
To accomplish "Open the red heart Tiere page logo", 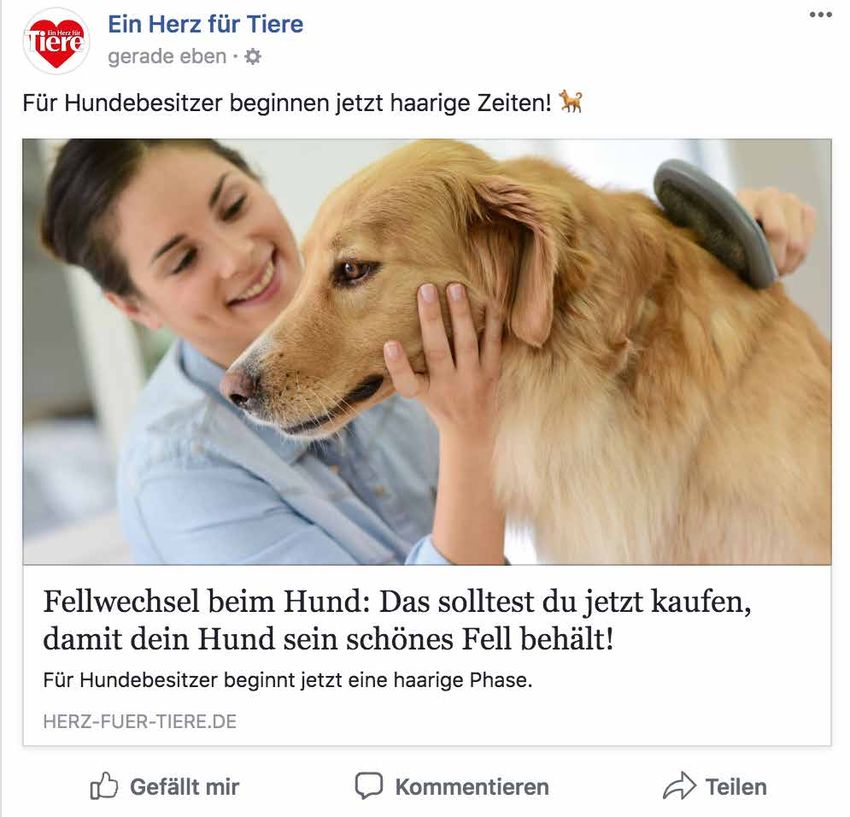I will pos(56,42).
